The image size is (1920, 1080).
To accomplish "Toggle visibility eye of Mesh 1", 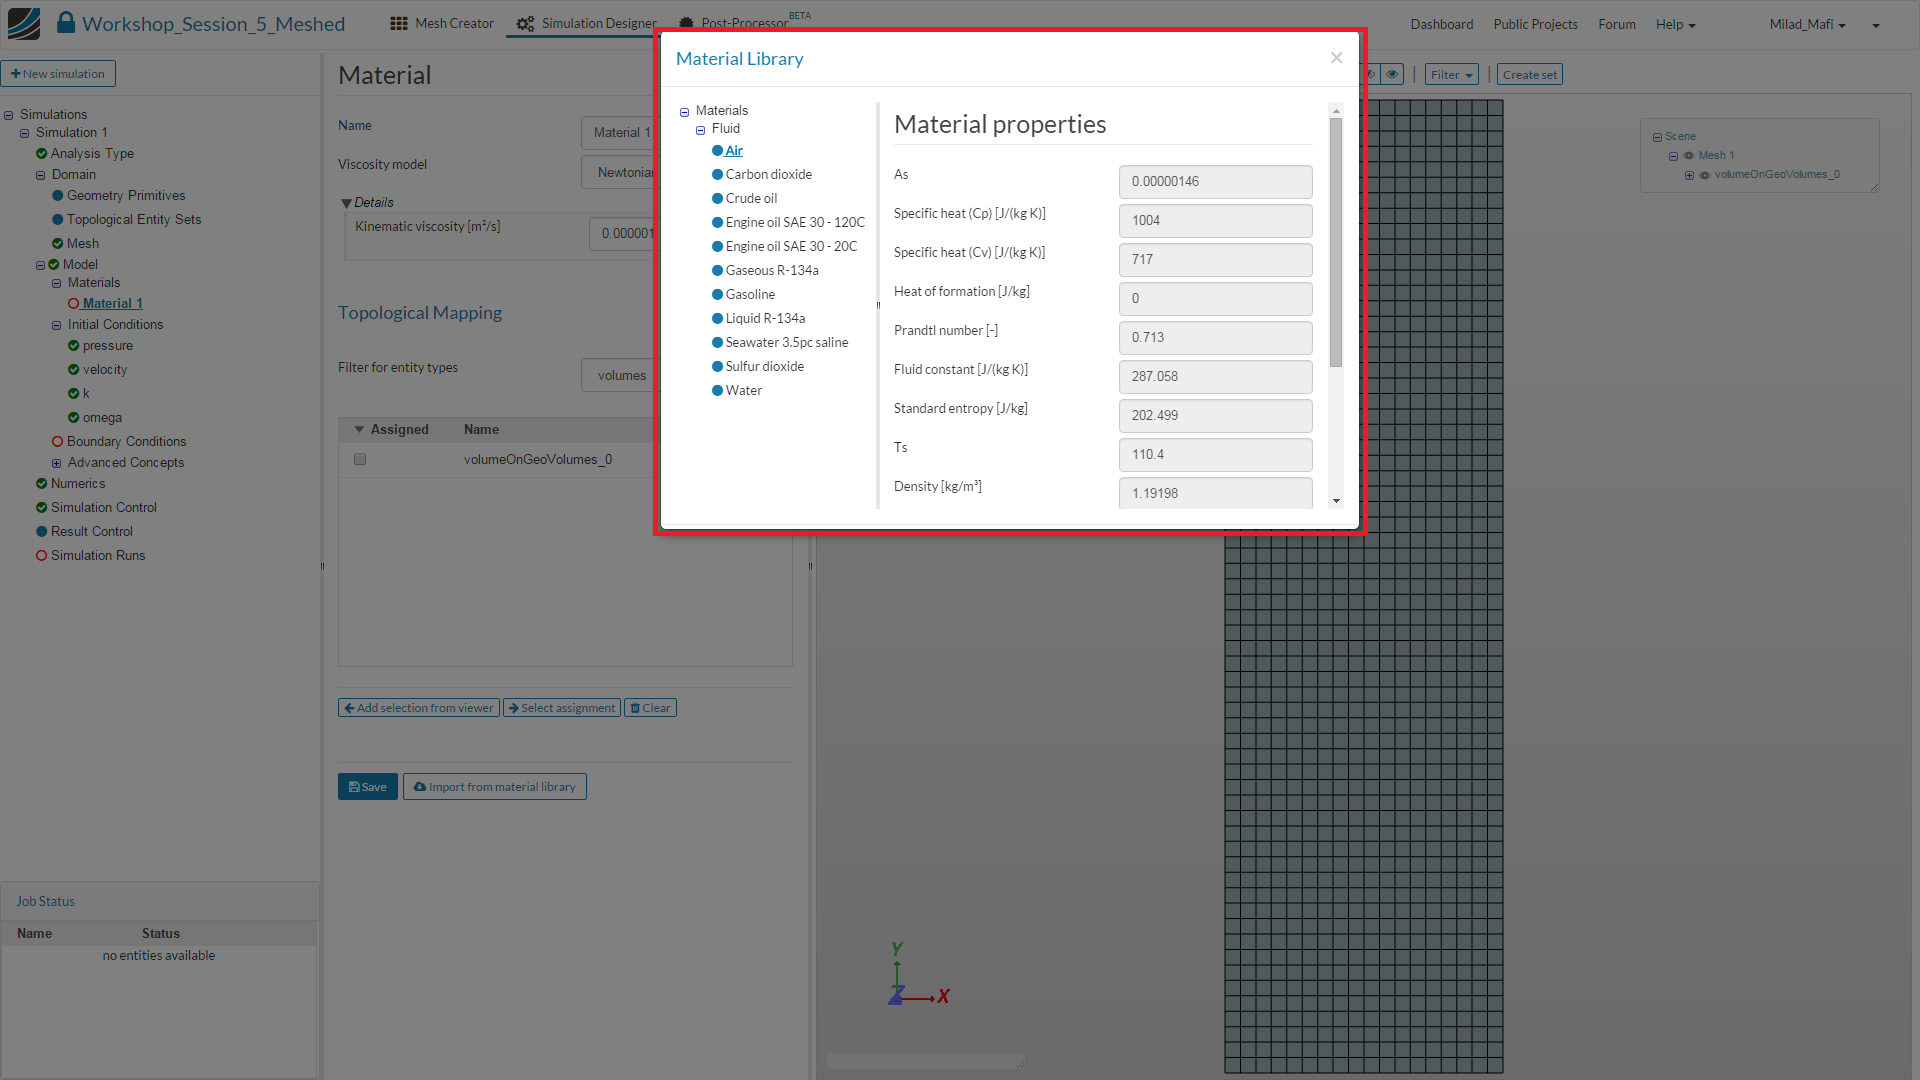I will point(1689,156).
